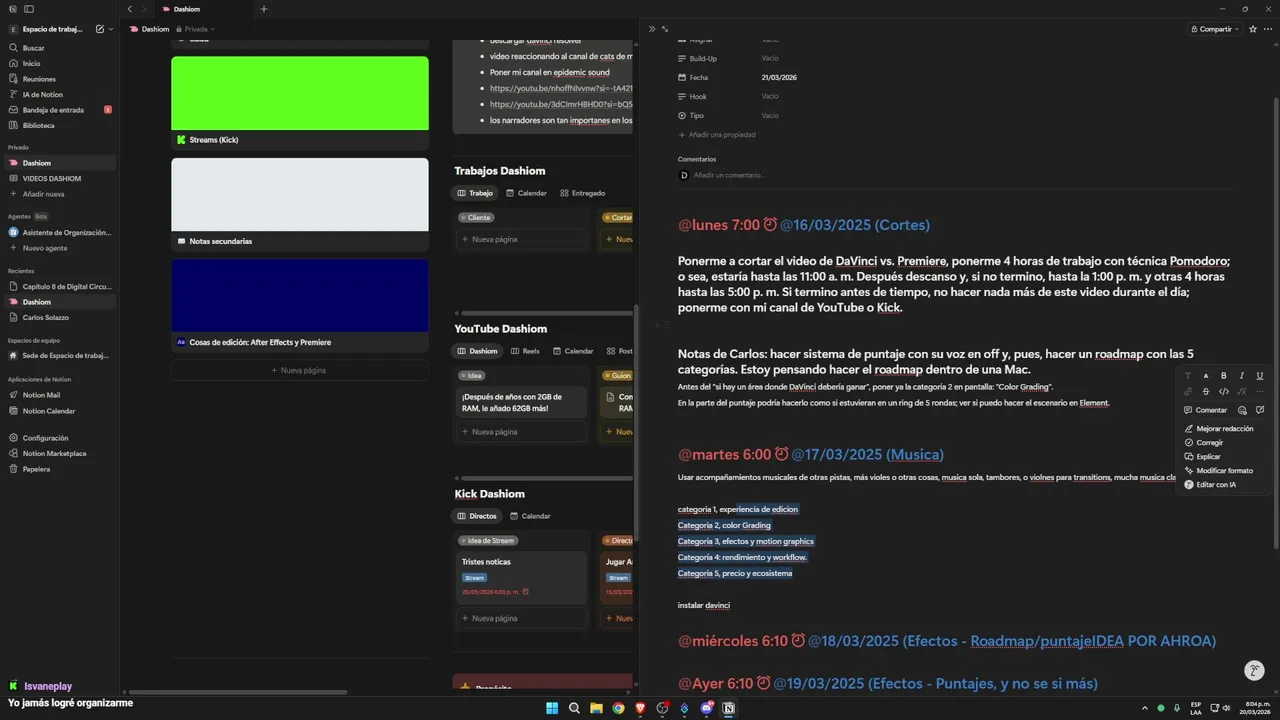
Task: Open Biblioteca in the sidebar
Action: tap(60, 125)
